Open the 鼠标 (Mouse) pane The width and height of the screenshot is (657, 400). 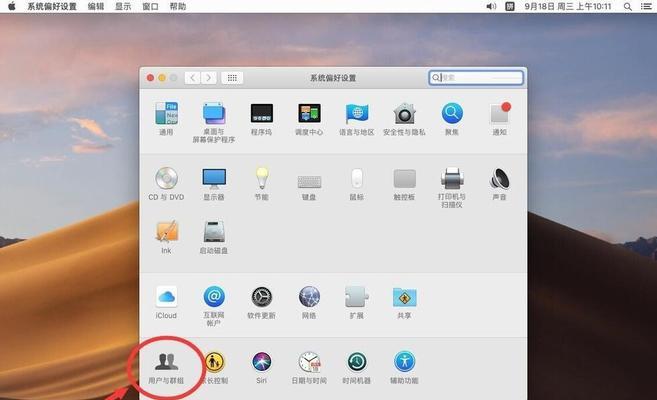(357, 183)
